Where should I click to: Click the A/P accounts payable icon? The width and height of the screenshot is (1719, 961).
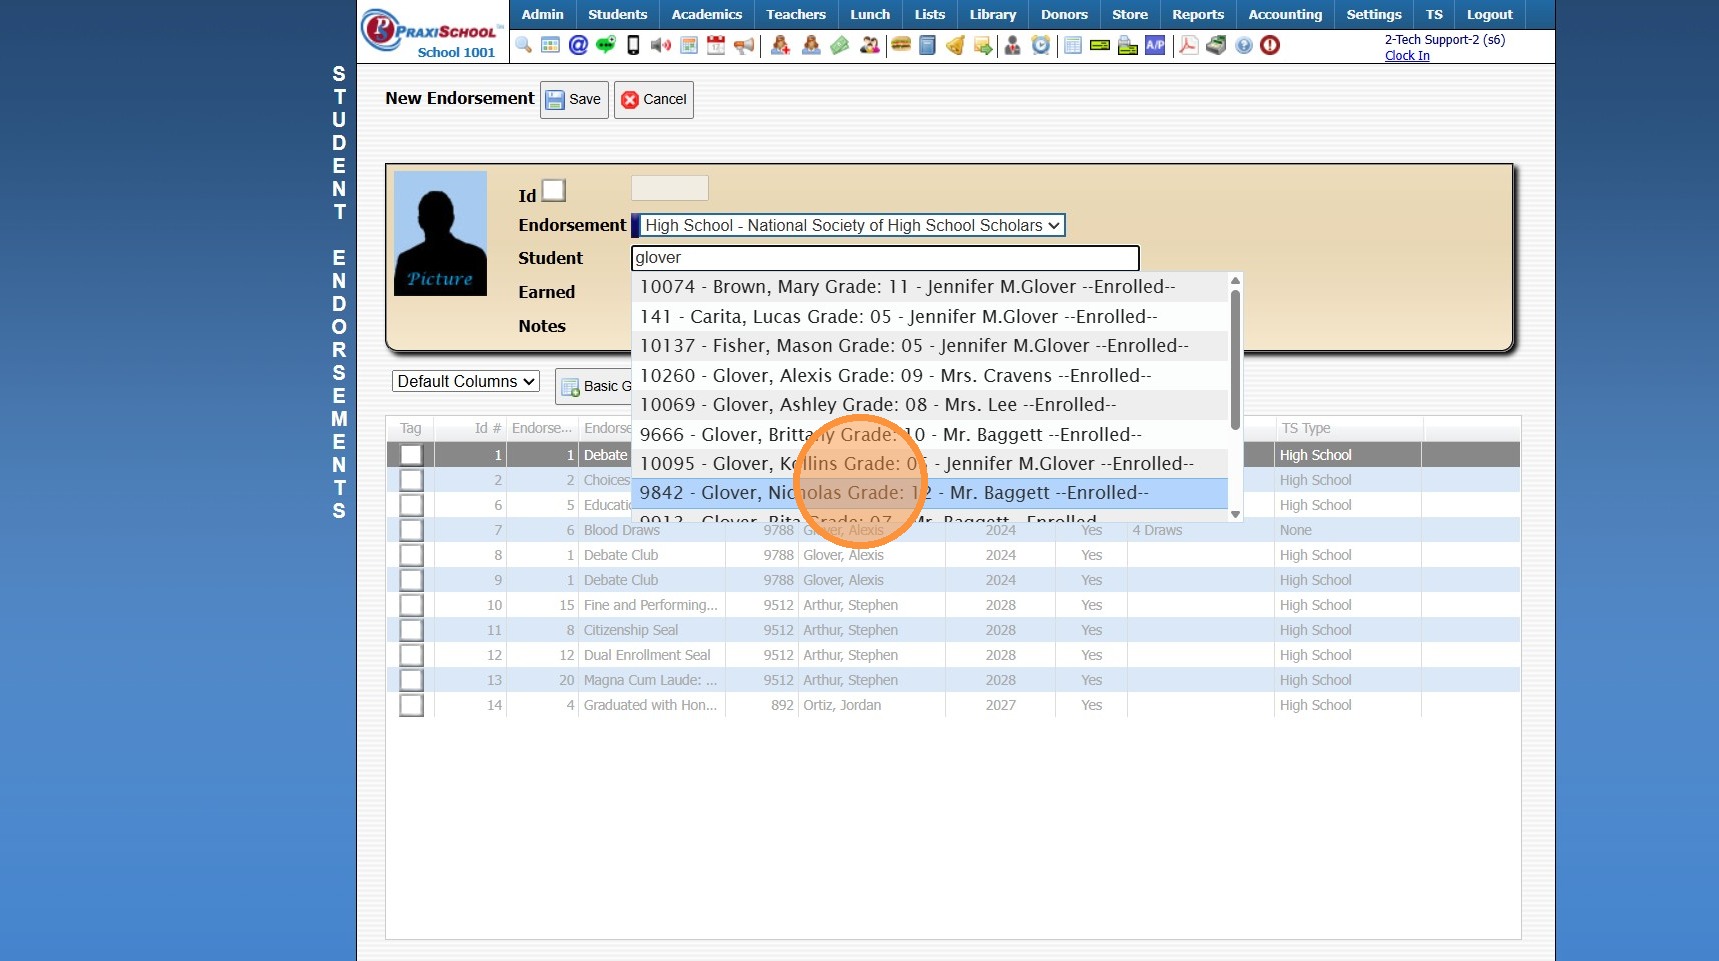coord(1155,45)
